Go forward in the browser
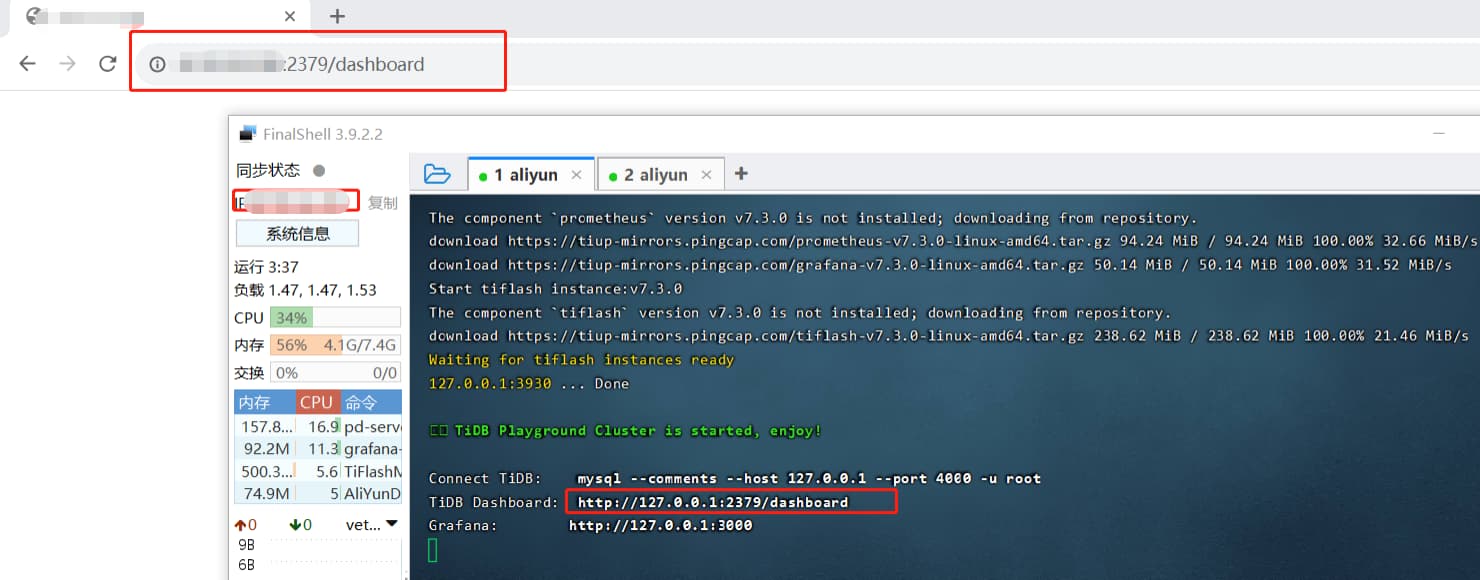 pyautogui.click(x=67, y=64)
